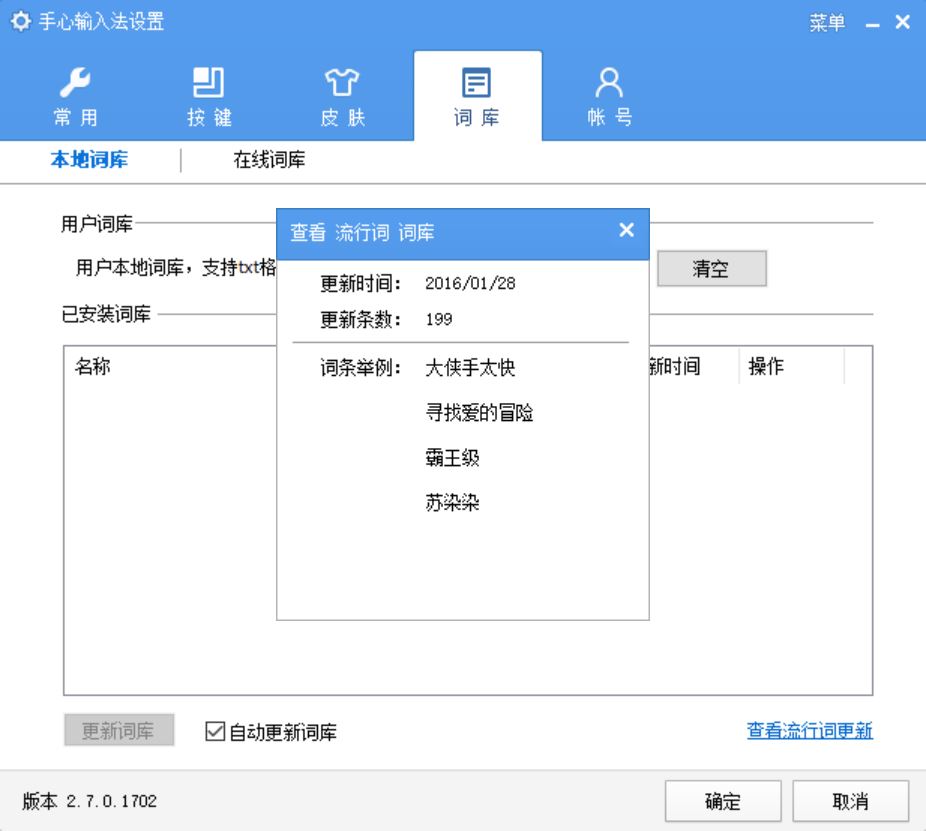Click the 名称 column header
Image resolution: width=926 pixels, height=831 pixels.
(x=93, y=366)
